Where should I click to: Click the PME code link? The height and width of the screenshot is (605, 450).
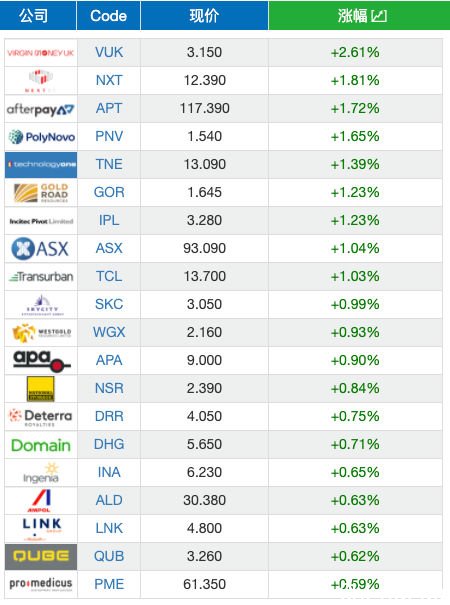tap(109, 584)
